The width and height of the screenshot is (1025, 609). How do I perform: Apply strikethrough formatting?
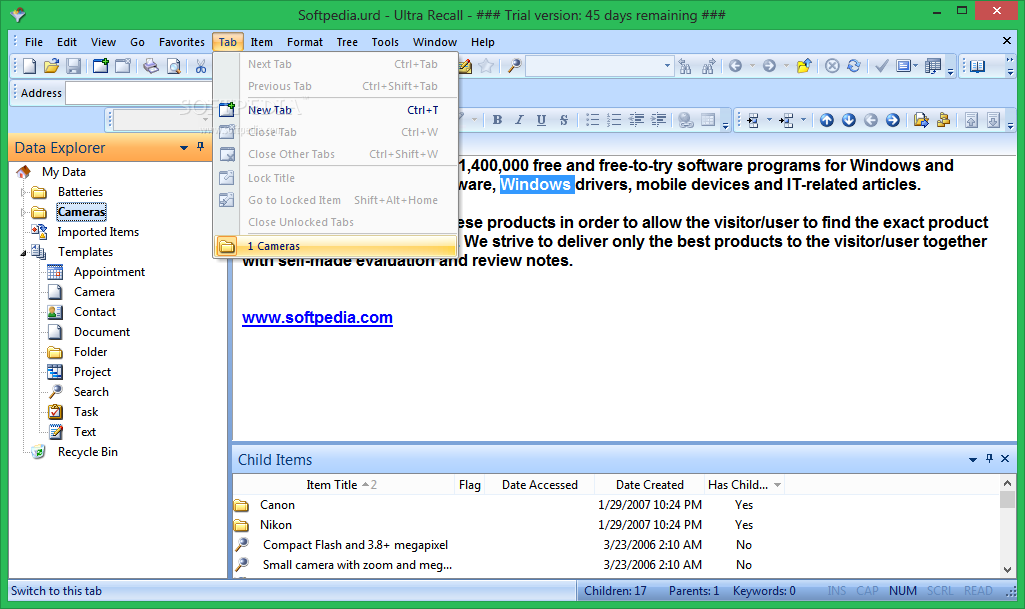563,120
